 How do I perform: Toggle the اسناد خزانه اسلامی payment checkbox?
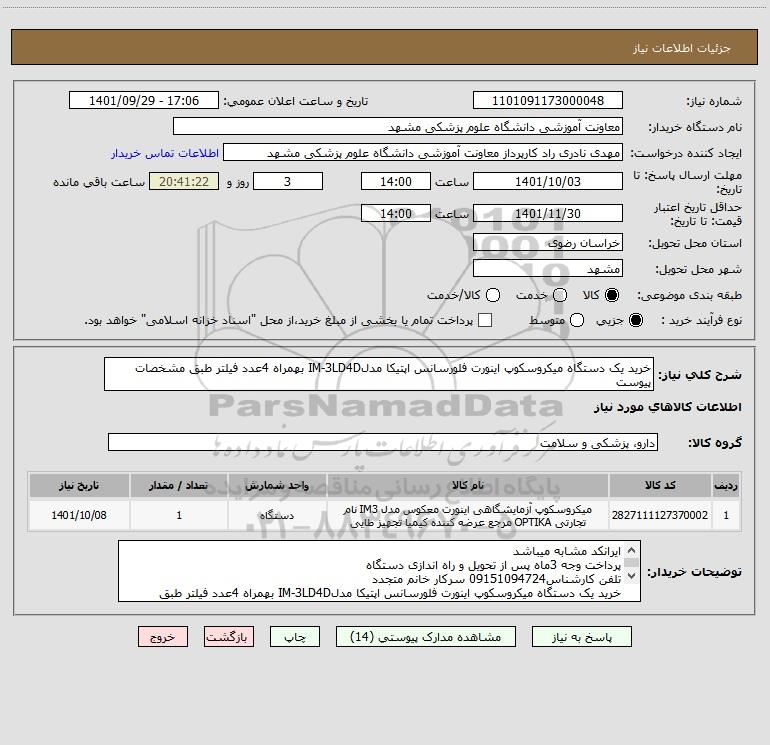485,320
